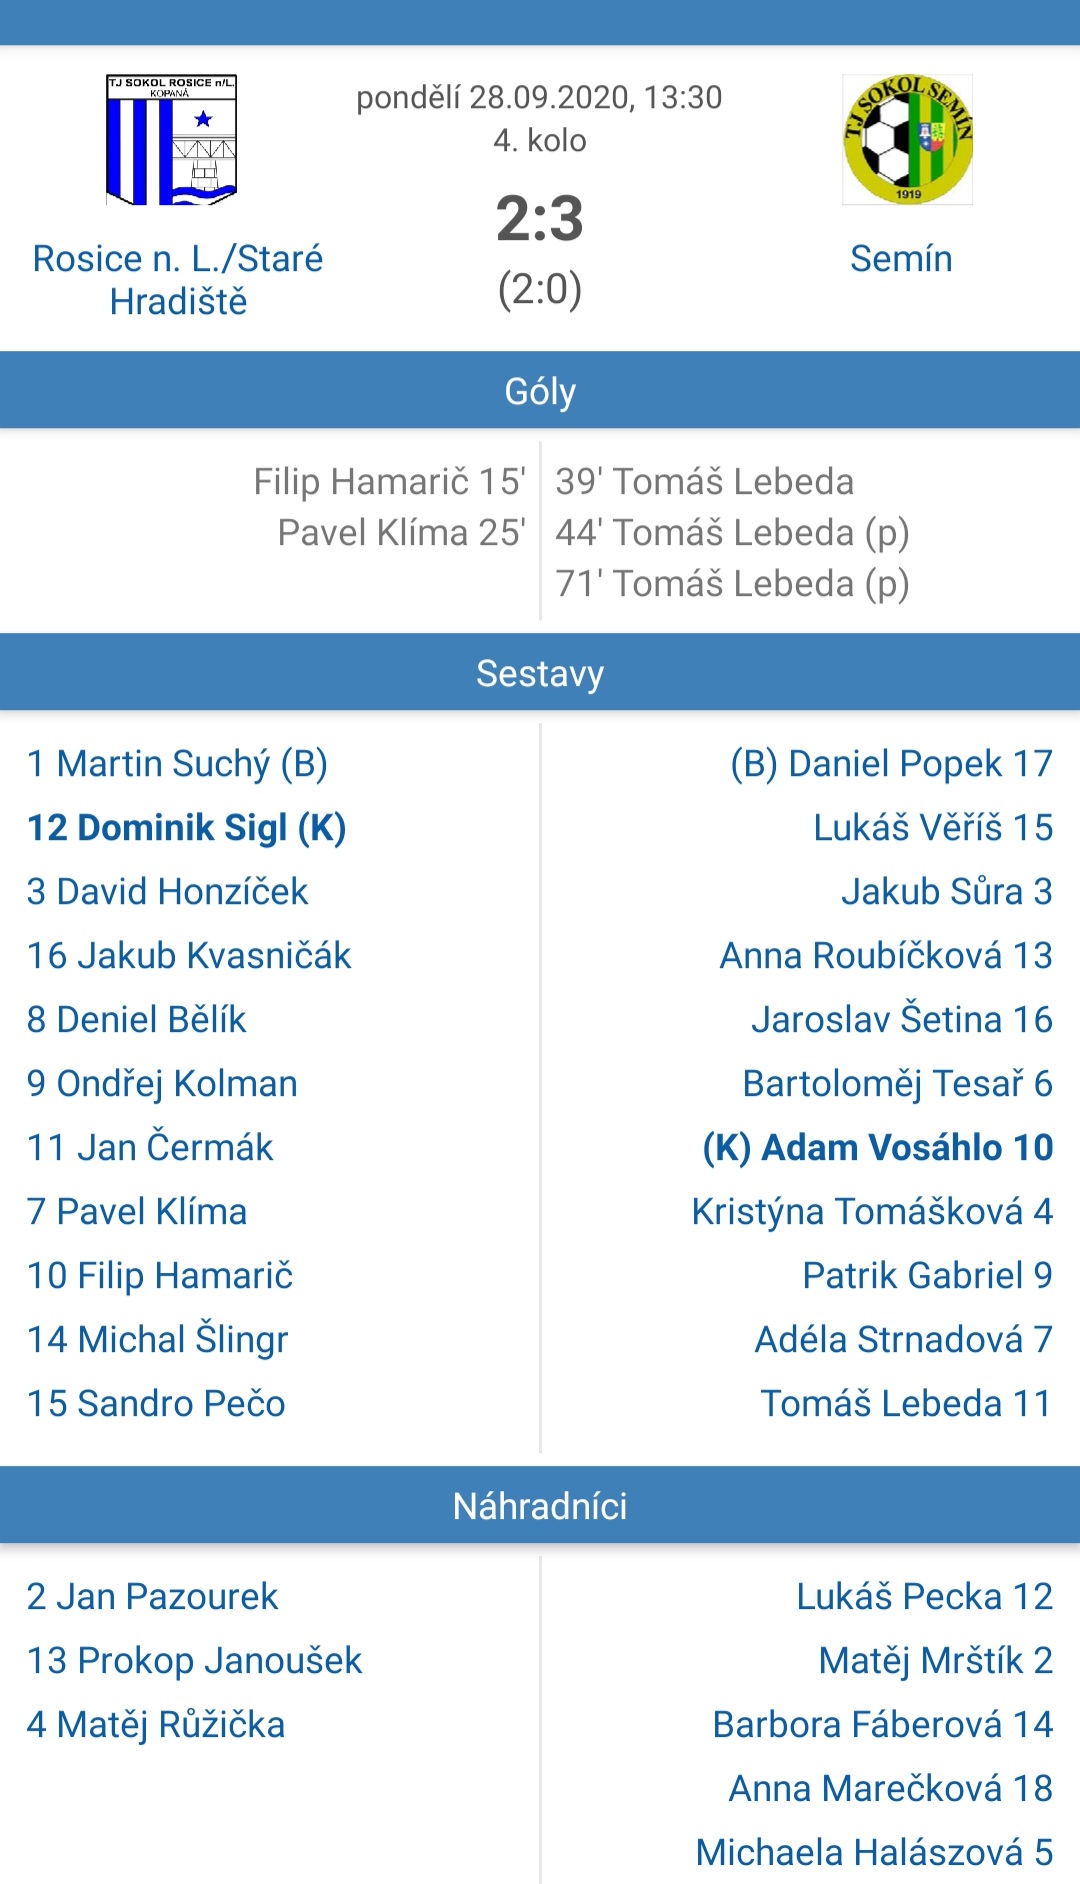Open the TJ Sokol Semín club logo
This screenshot has width=1080, height=1884.
tap(908, 140)
